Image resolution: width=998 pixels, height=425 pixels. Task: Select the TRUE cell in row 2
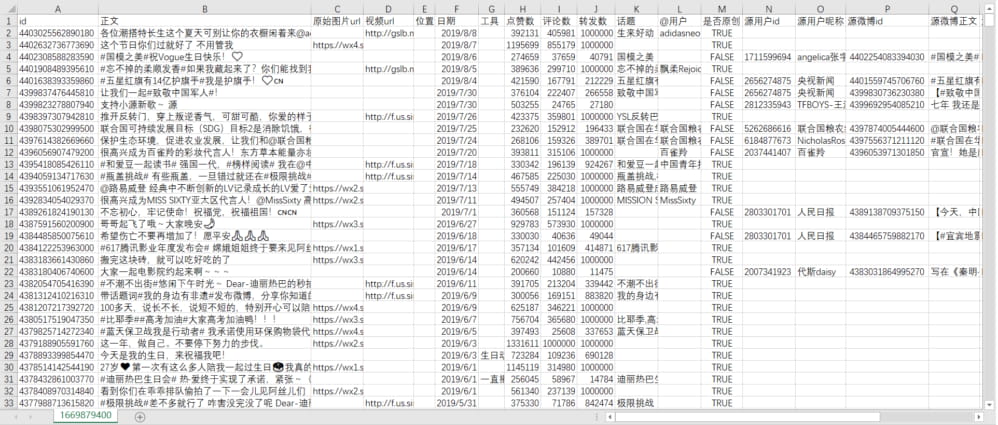(721, 32)
